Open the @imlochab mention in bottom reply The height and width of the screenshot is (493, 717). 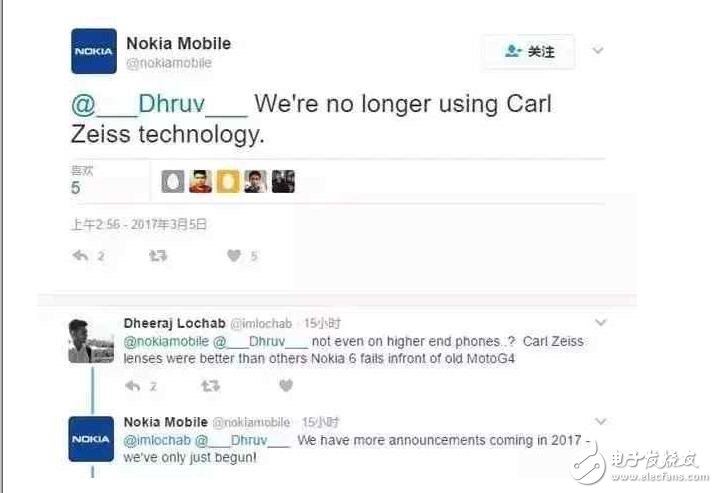coord(157,439)
